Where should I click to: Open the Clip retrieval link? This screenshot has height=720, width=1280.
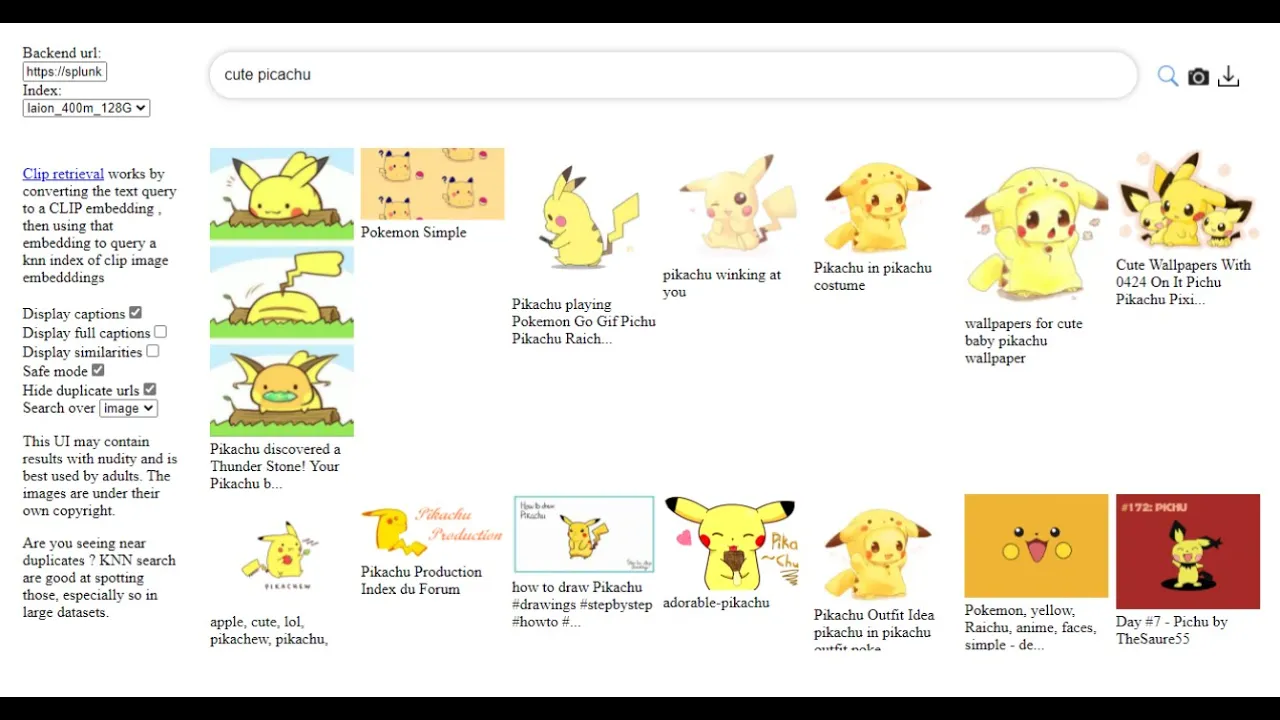pyautogui.click(x=63, y=174)
